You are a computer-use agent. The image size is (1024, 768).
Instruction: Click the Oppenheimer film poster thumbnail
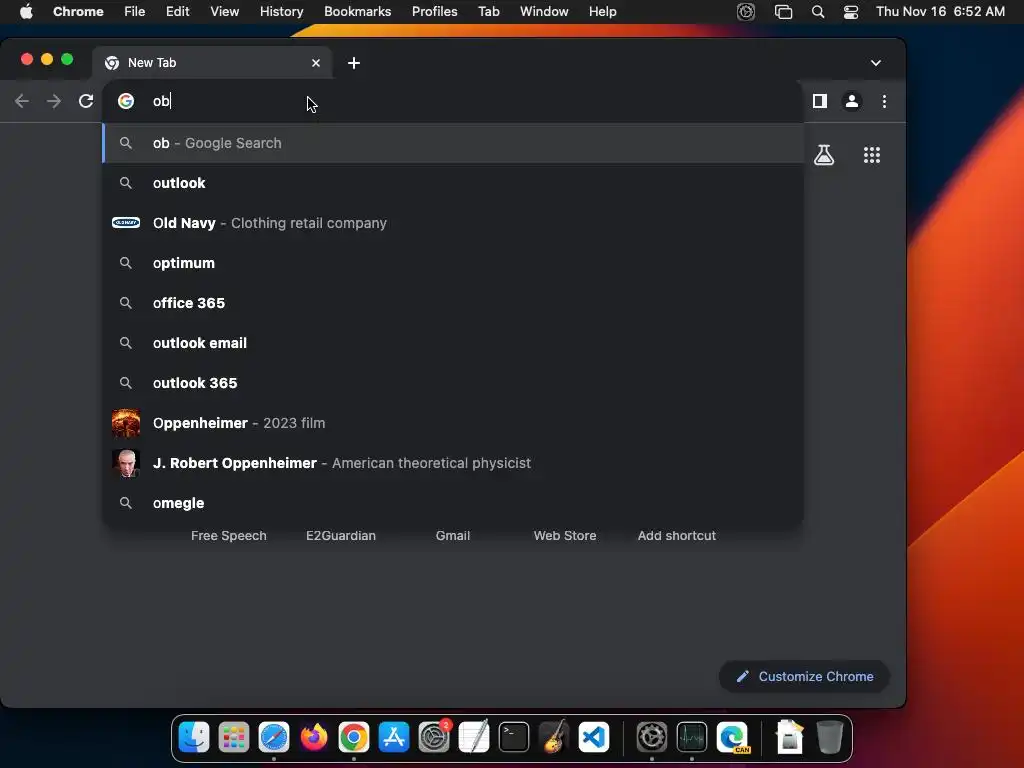coord(126,423)
